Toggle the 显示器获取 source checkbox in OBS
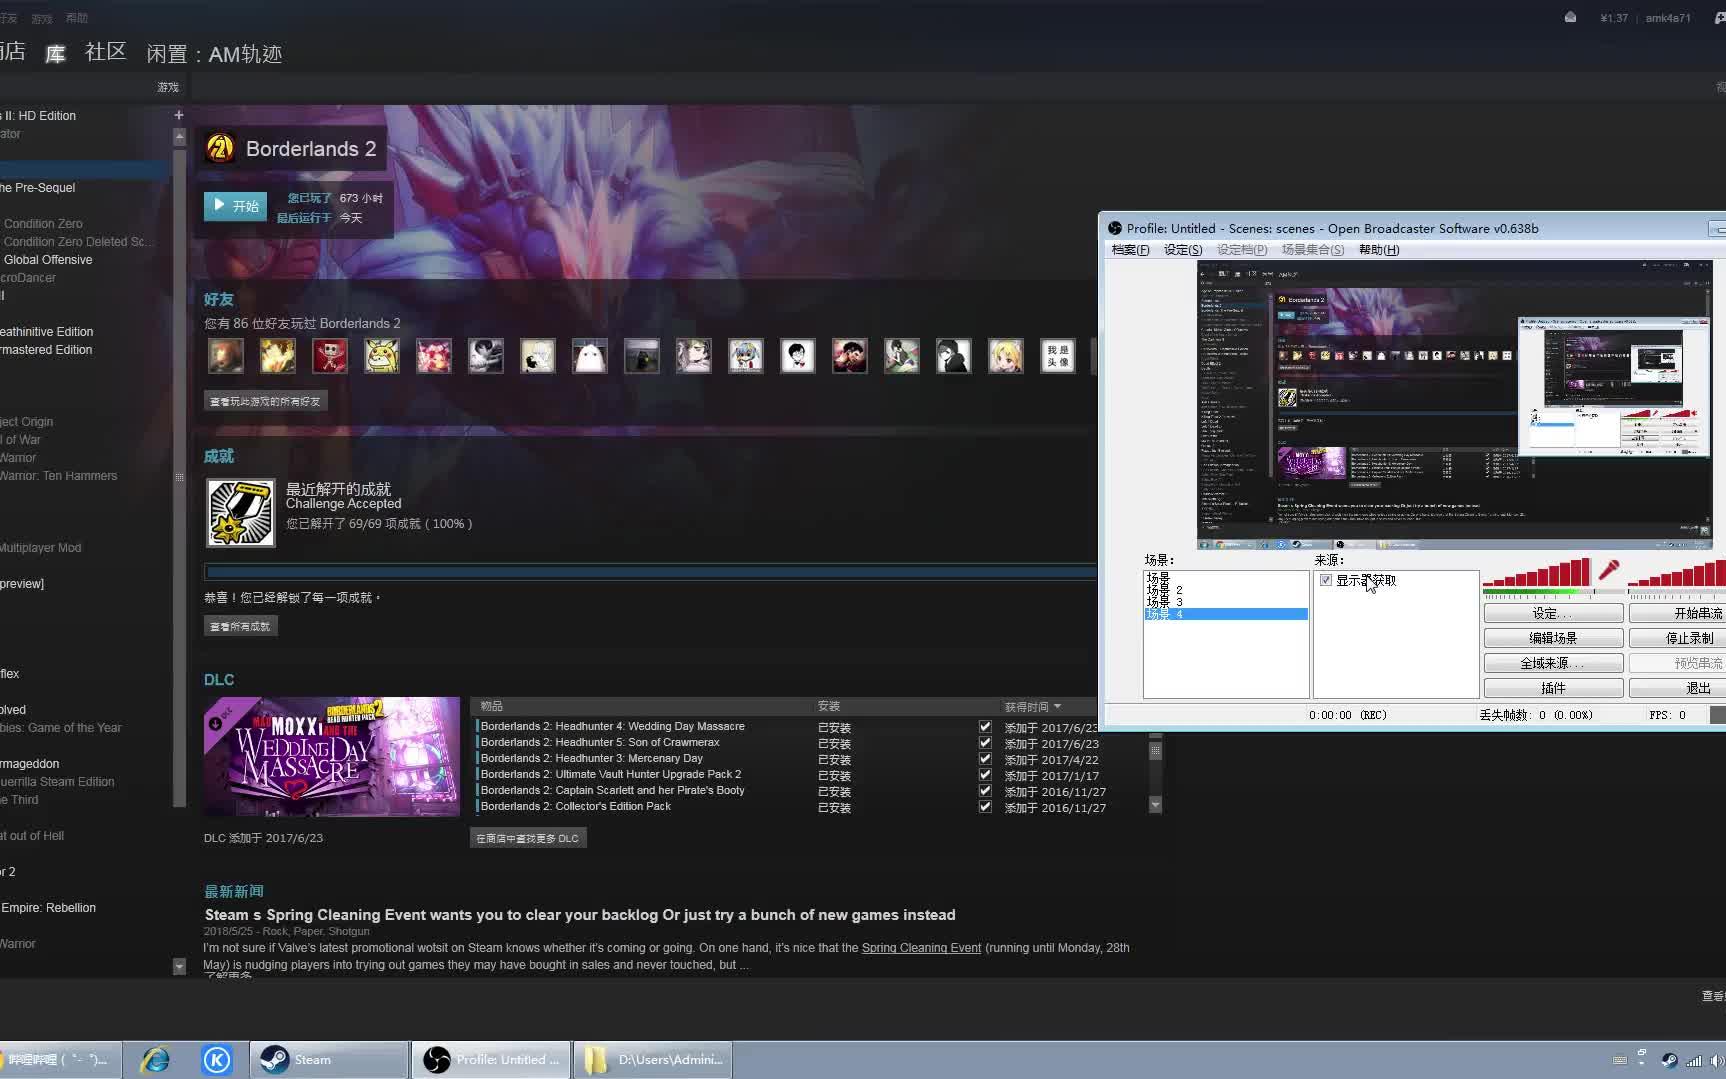 (x=1326, y=580)
